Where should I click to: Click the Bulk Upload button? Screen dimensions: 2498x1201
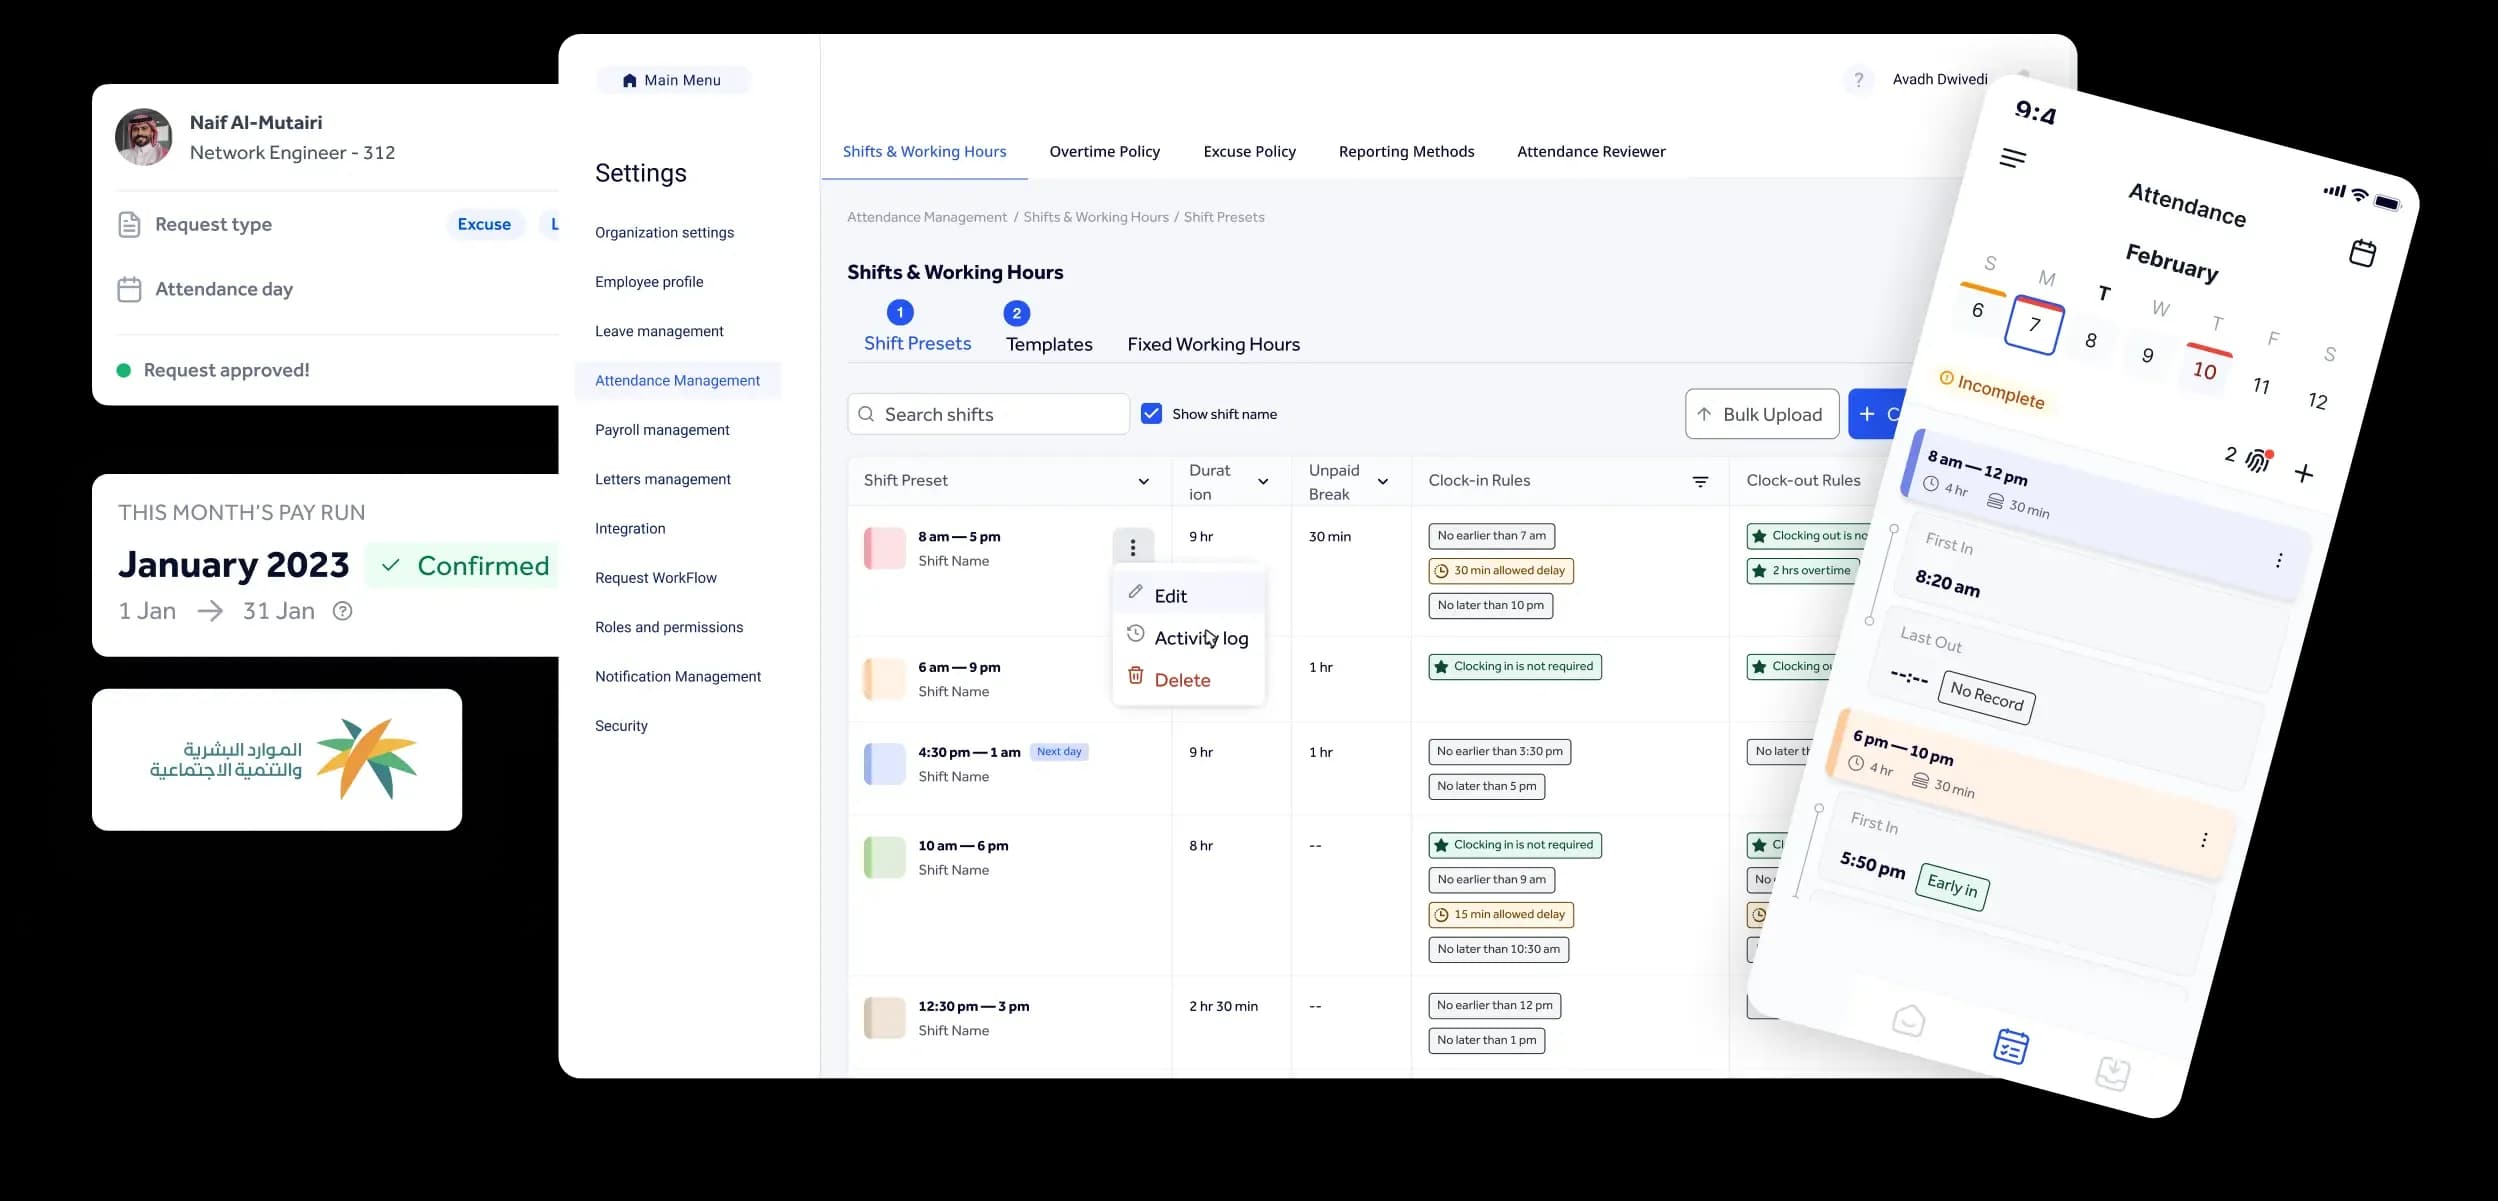[1761, 414]
